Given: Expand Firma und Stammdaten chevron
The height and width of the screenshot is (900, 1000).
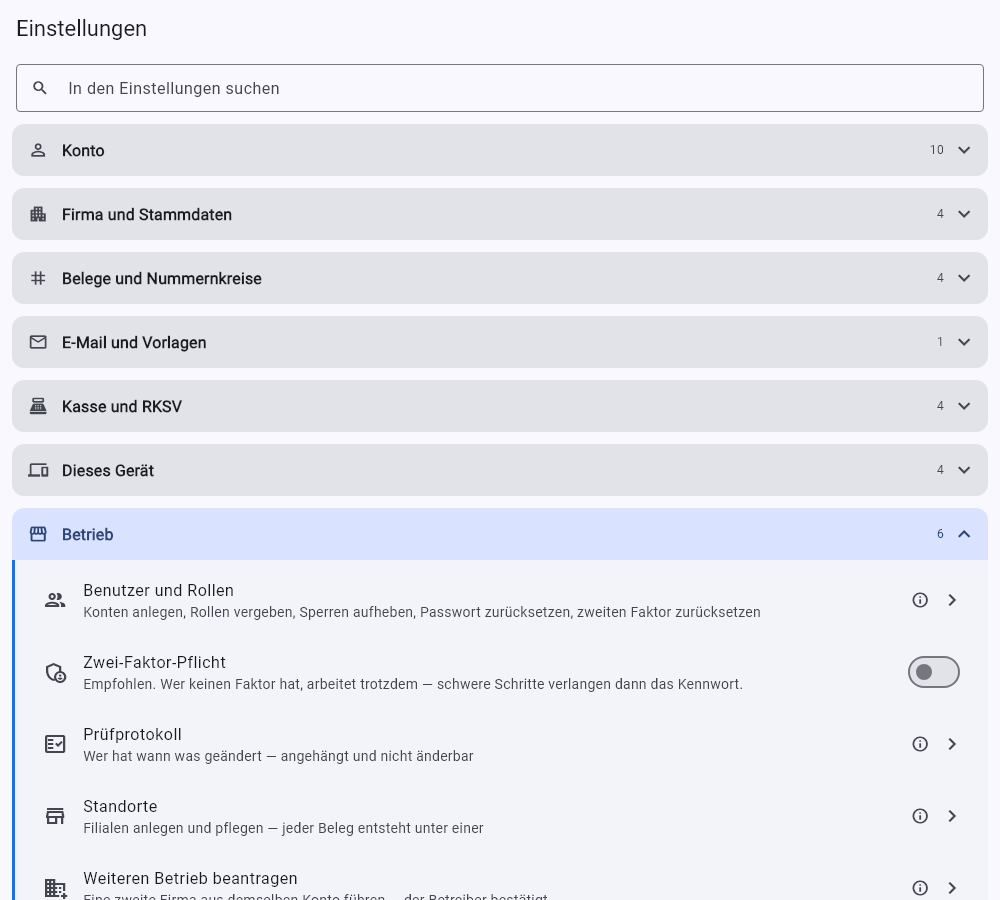Looking at the screenshot, I should click(x=964, y=214).
